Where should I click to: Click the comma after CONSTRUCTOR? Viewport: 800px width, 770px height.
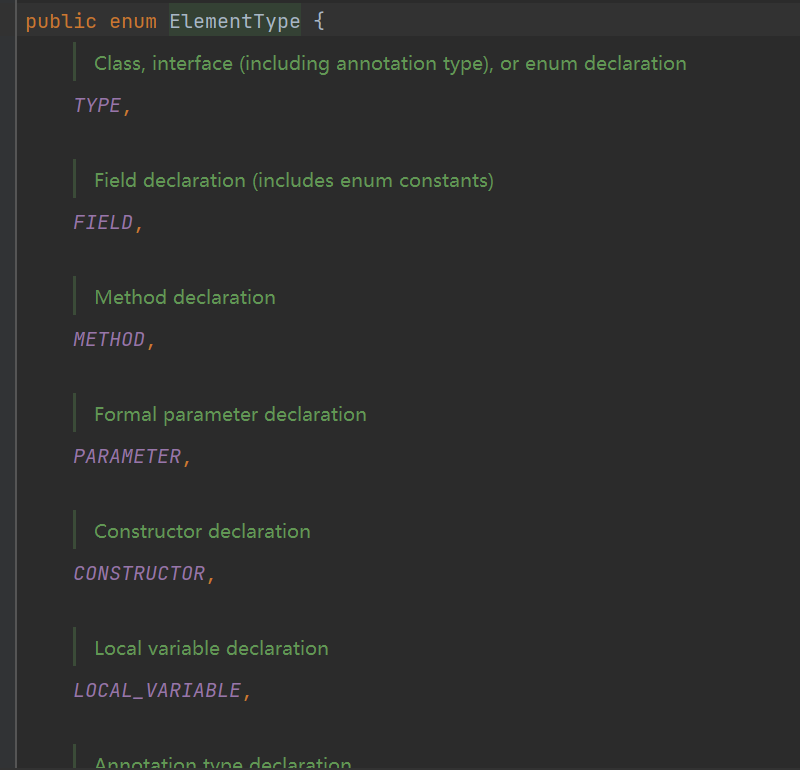click(x=211, y=575)
